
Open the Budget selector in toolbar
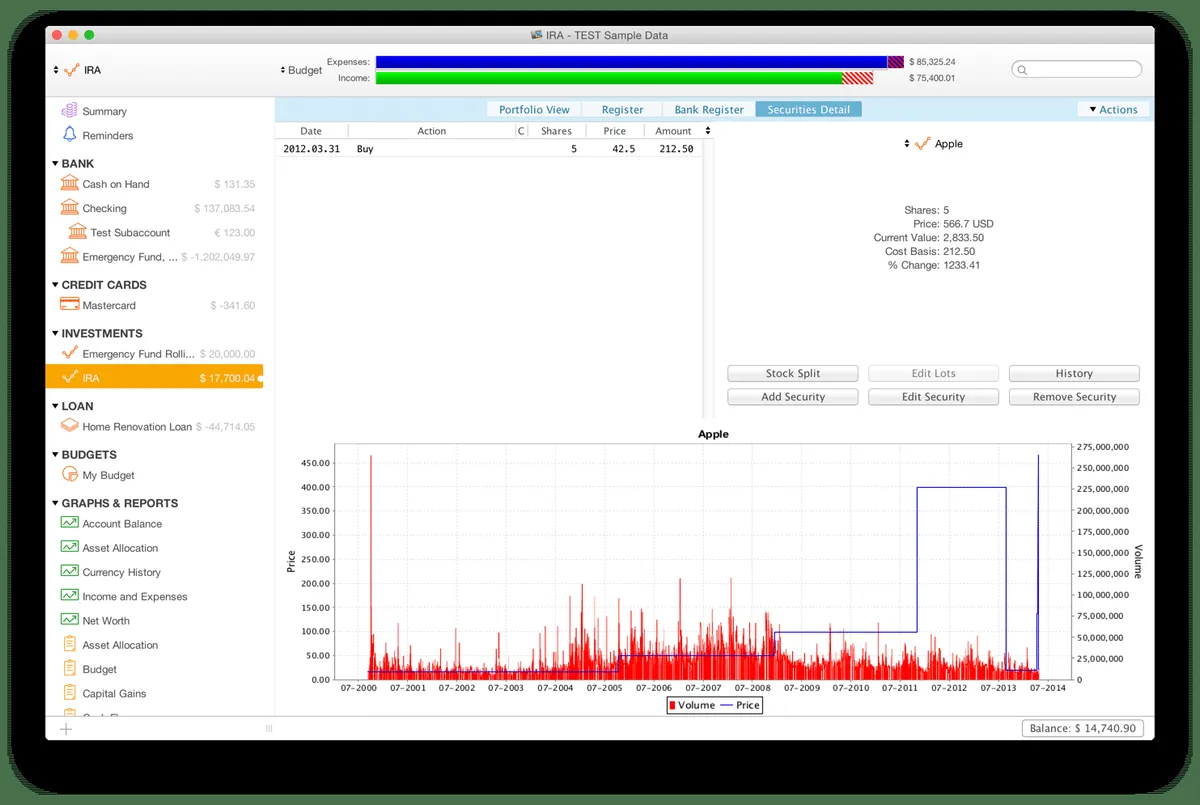pos(301,70)
